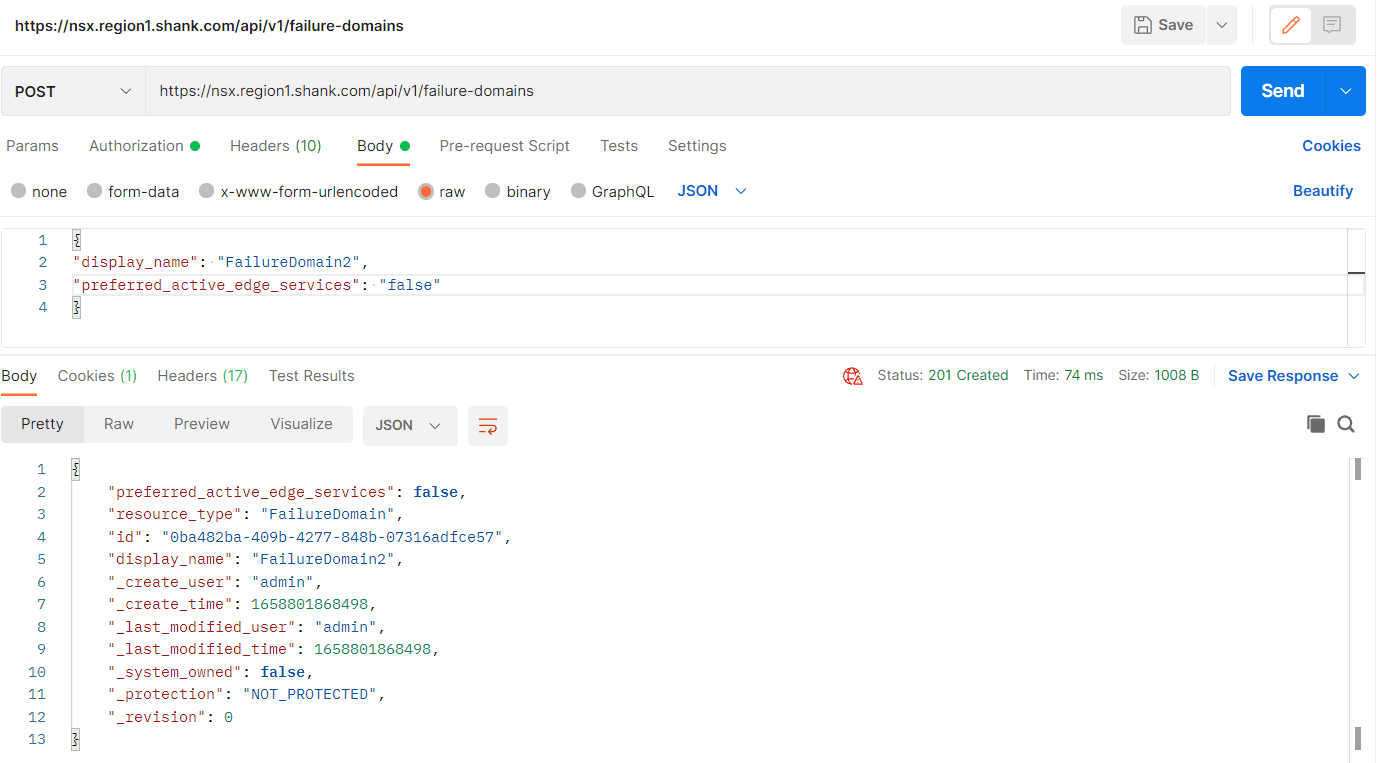Viewport: 1392px width, 763px height.
Task: Choose the form-data body option
Action: [95, 191]
